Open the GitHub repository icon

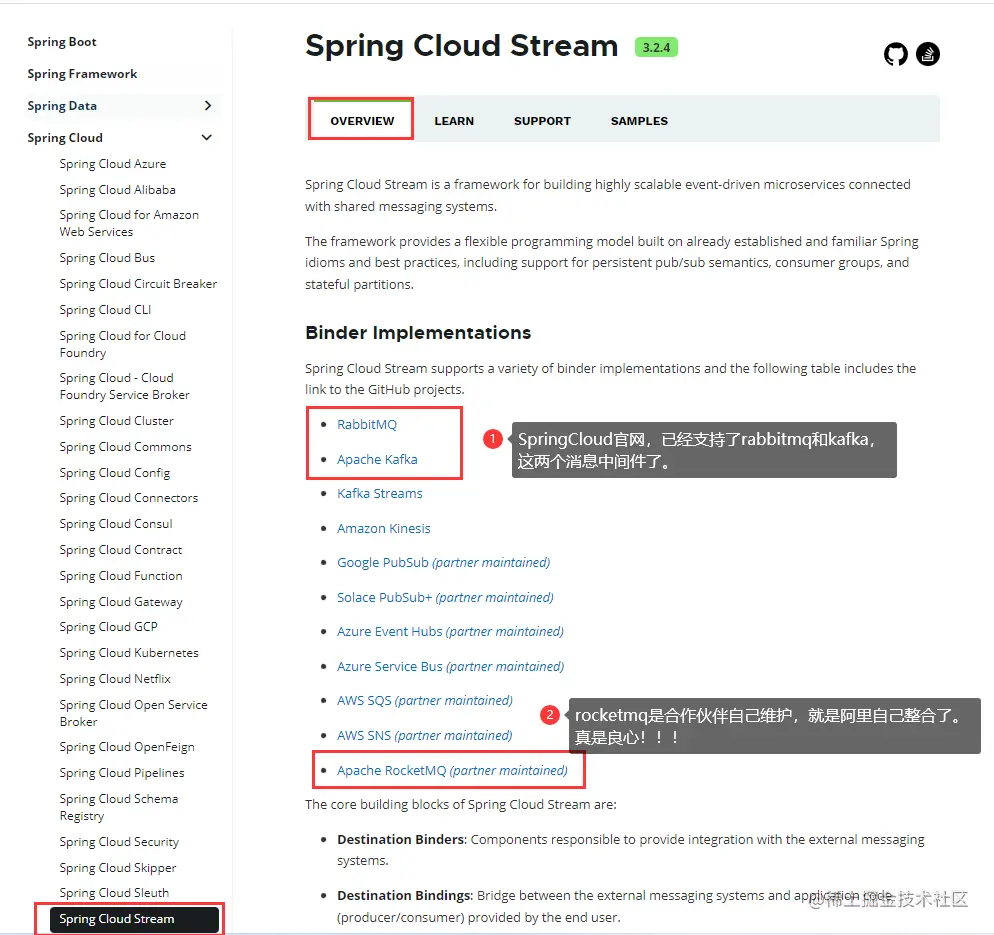(x=895, y=55)
